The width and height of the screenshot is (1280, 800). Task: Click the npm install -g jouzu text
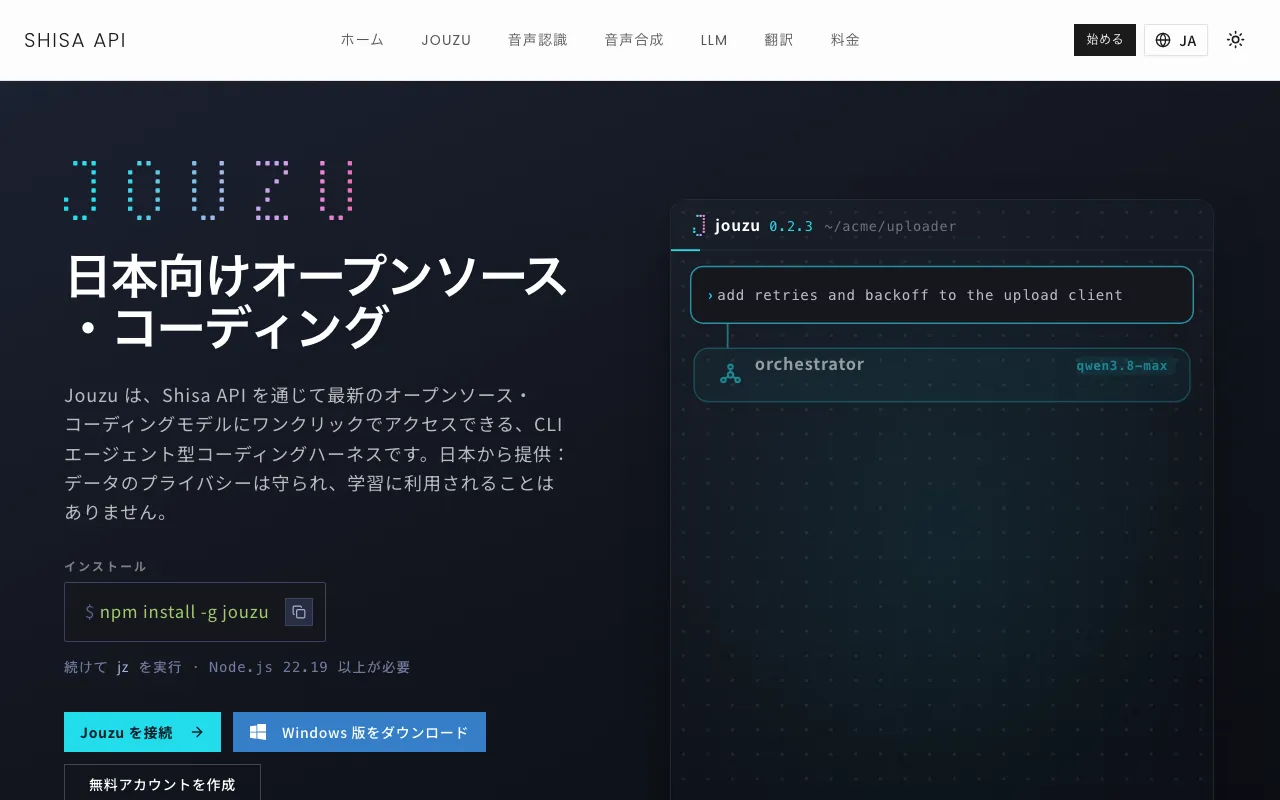[184, 612]
